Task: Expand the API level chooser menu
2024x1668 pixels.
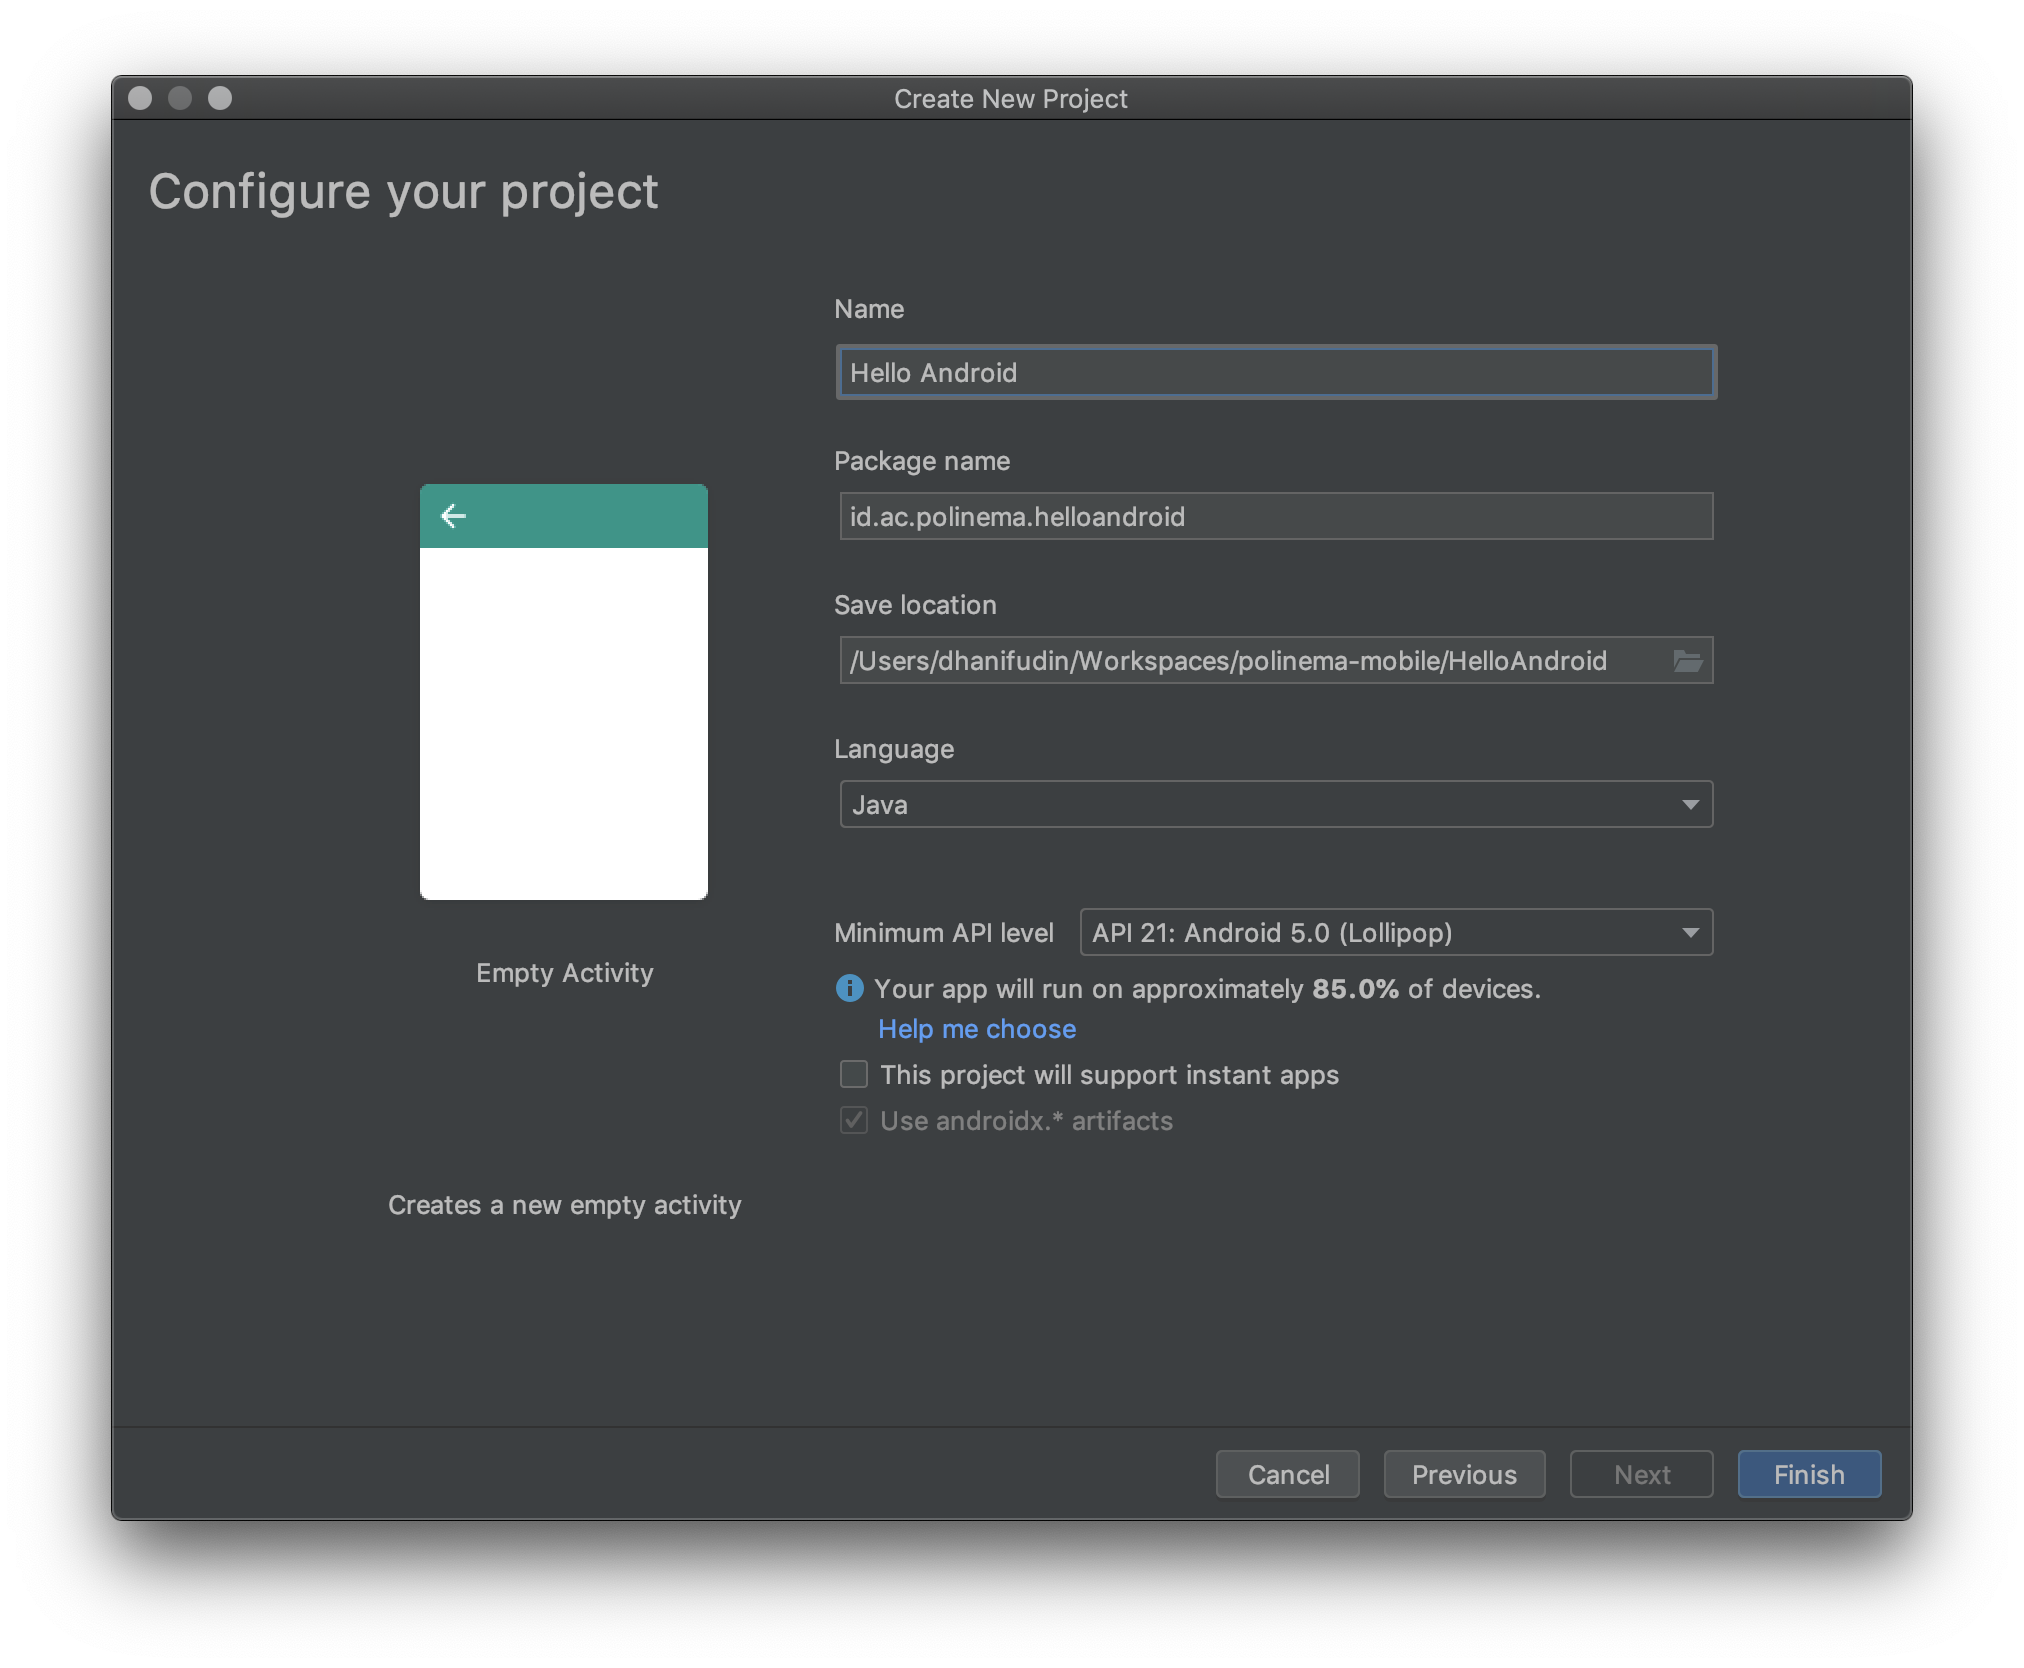Action: [1689, 933]
